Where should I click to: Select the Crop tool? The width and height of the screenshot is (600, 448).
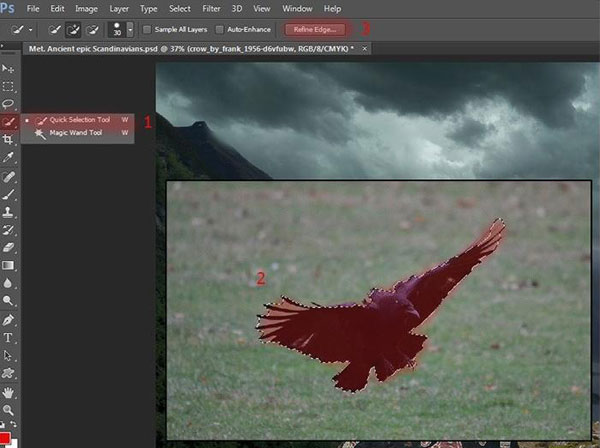click(8, 139)
